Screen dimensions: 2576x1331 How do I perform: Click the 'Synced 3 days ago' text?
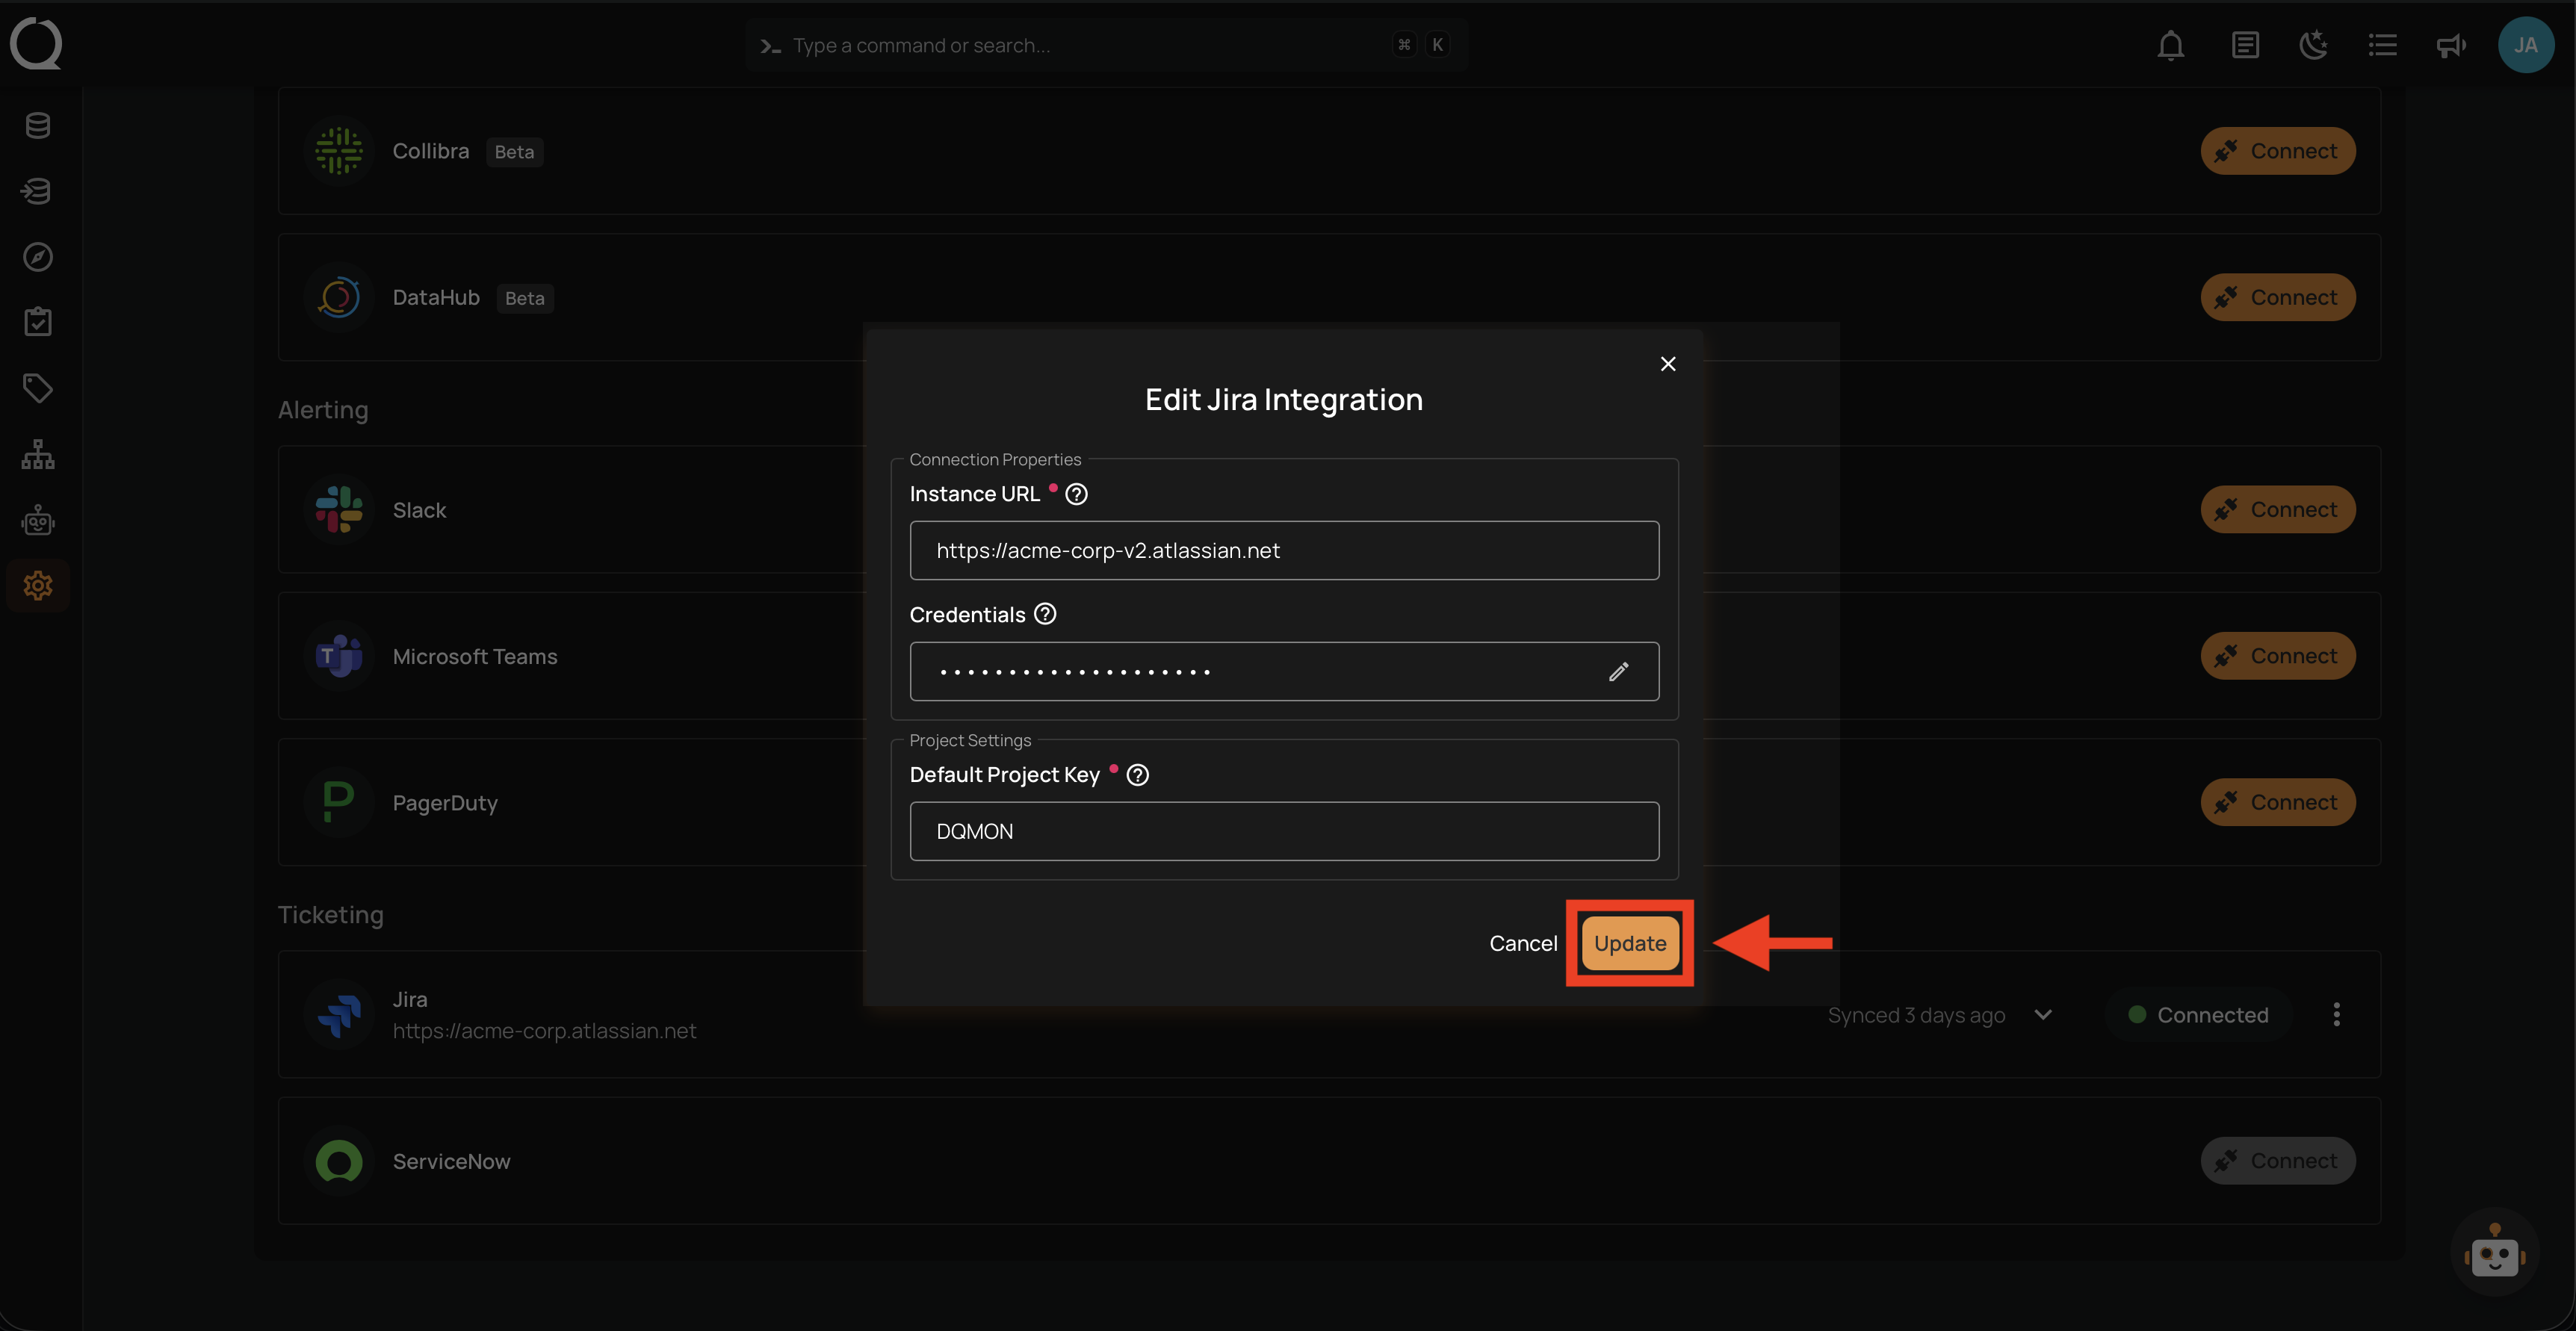1916,1015
